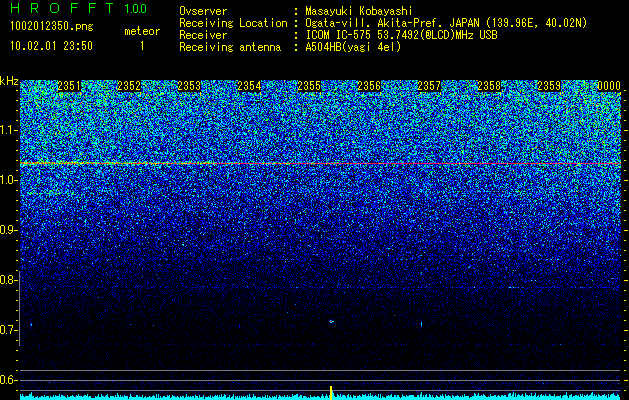Select the meteor label
Screen dimensions: 629x400
142,31
